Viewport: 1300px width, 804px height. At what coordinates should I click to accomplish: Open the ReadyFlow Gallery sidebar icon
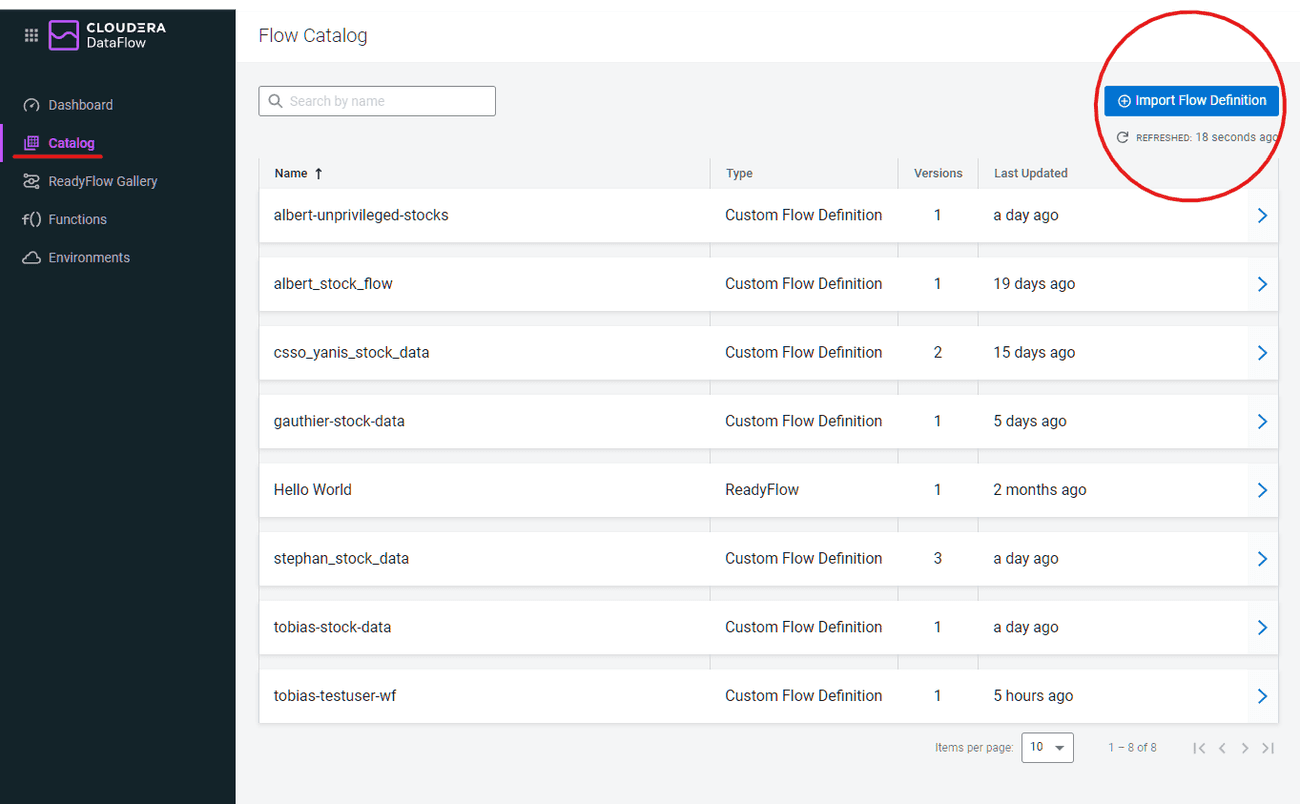pyautogui.click(x=31, y=181)
